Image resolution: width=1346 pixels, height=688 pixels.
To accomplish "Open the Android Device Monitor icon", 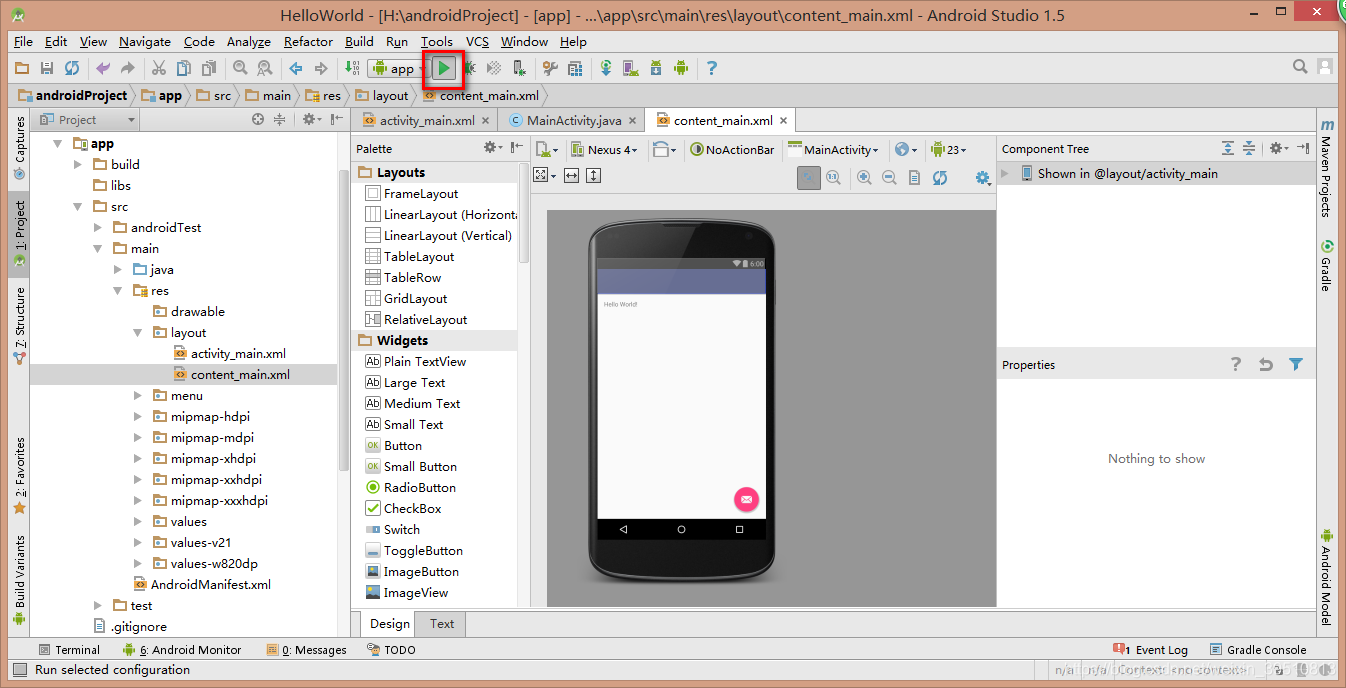I will [x=681, y=68].
